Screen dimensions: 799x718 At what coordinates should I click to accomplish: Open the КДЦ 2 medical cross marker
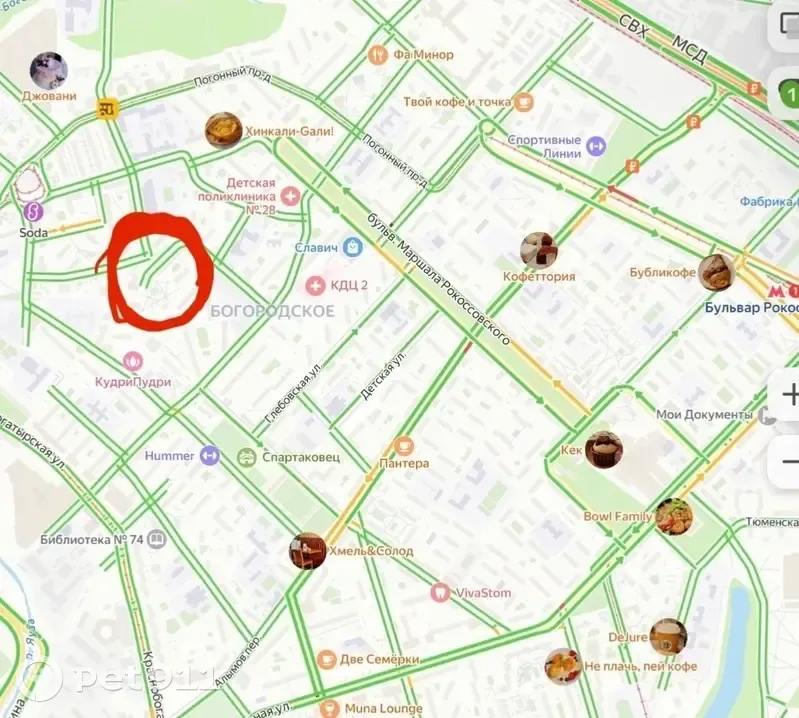pos(315,285)
